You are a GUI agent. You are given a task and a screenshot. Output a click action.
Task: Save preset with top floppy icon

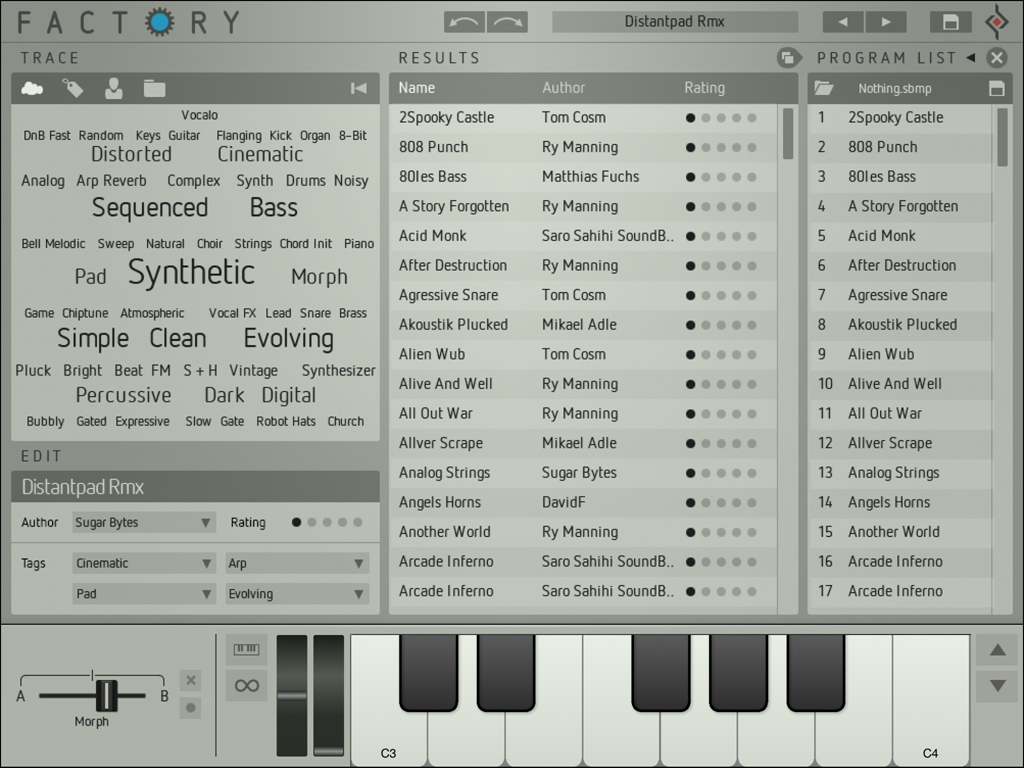click(950, 22)
